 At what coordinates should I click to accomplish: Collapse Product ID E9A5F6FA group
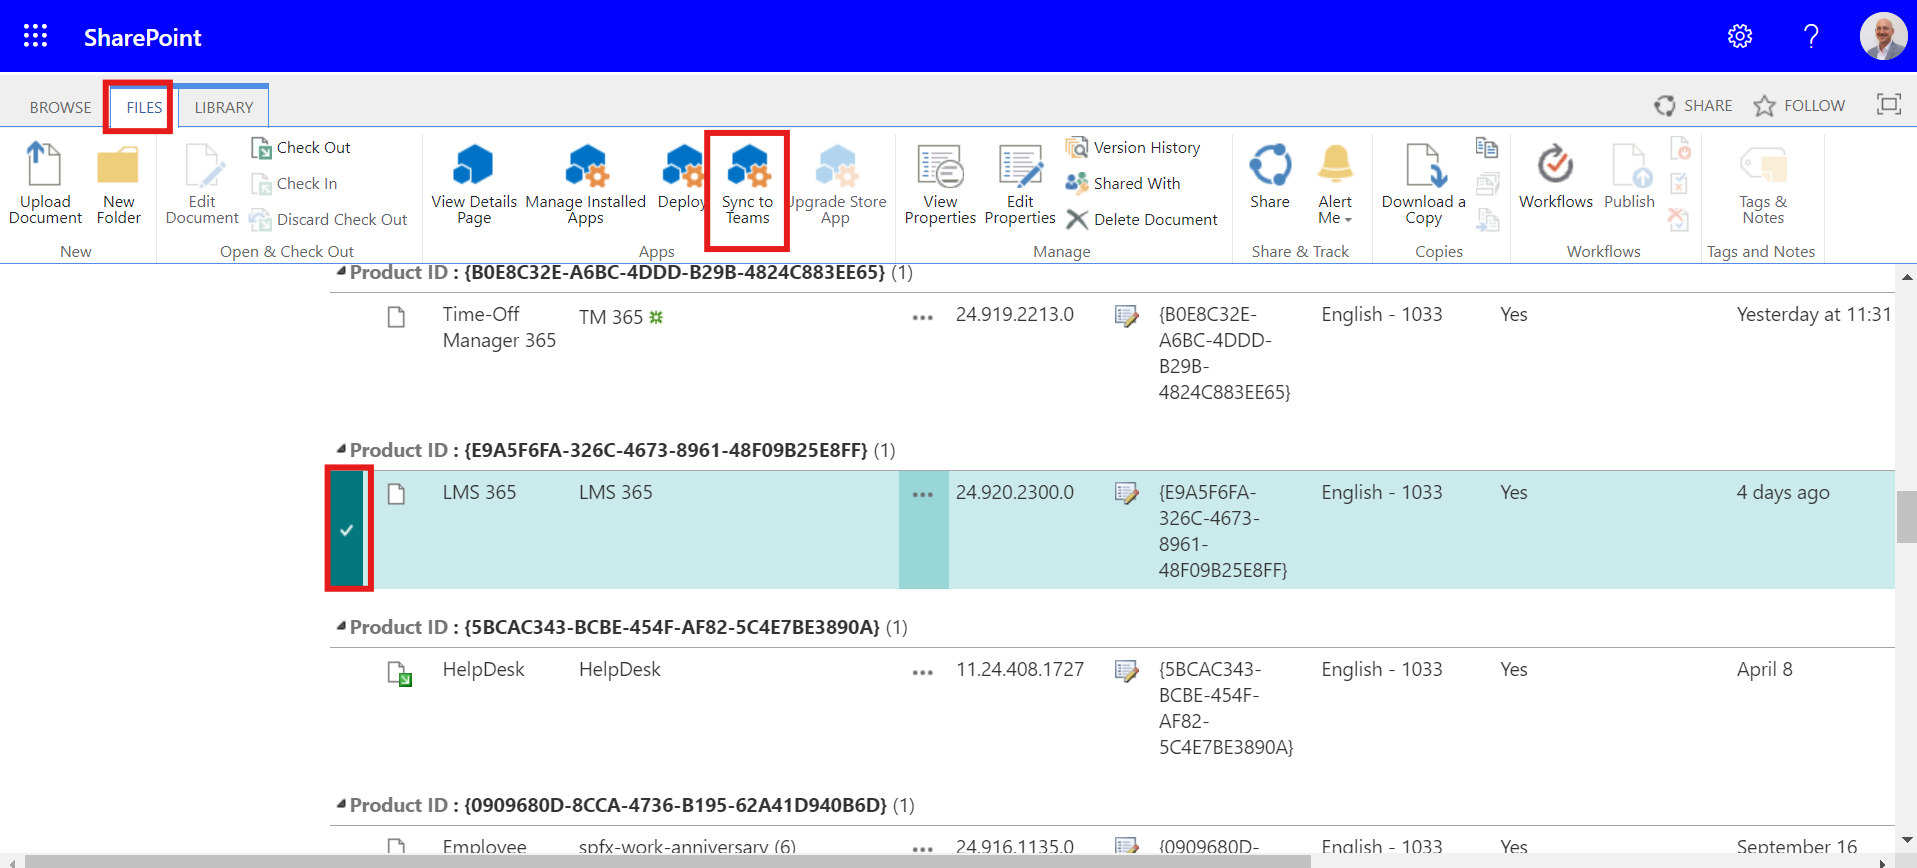(342, 450)
